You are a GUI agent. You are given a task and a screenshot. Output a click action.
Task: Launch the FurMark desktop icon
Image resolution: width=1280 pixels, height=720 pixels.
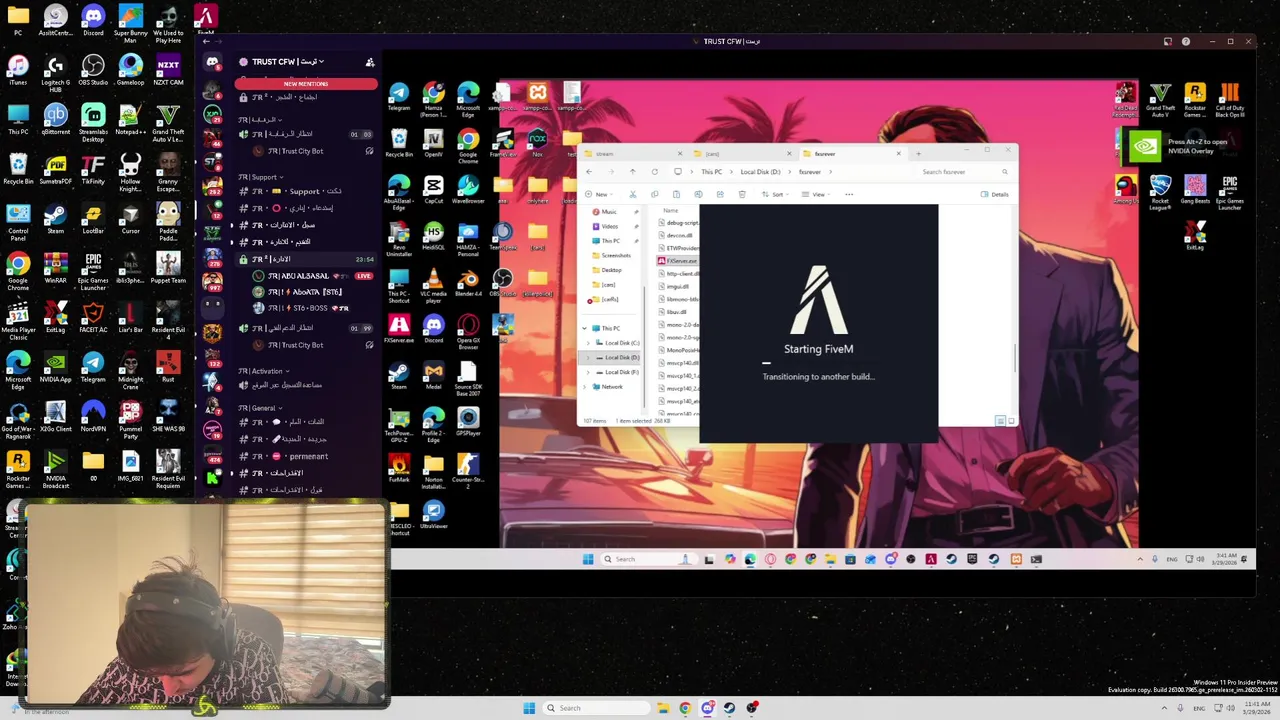coord(399,468)
